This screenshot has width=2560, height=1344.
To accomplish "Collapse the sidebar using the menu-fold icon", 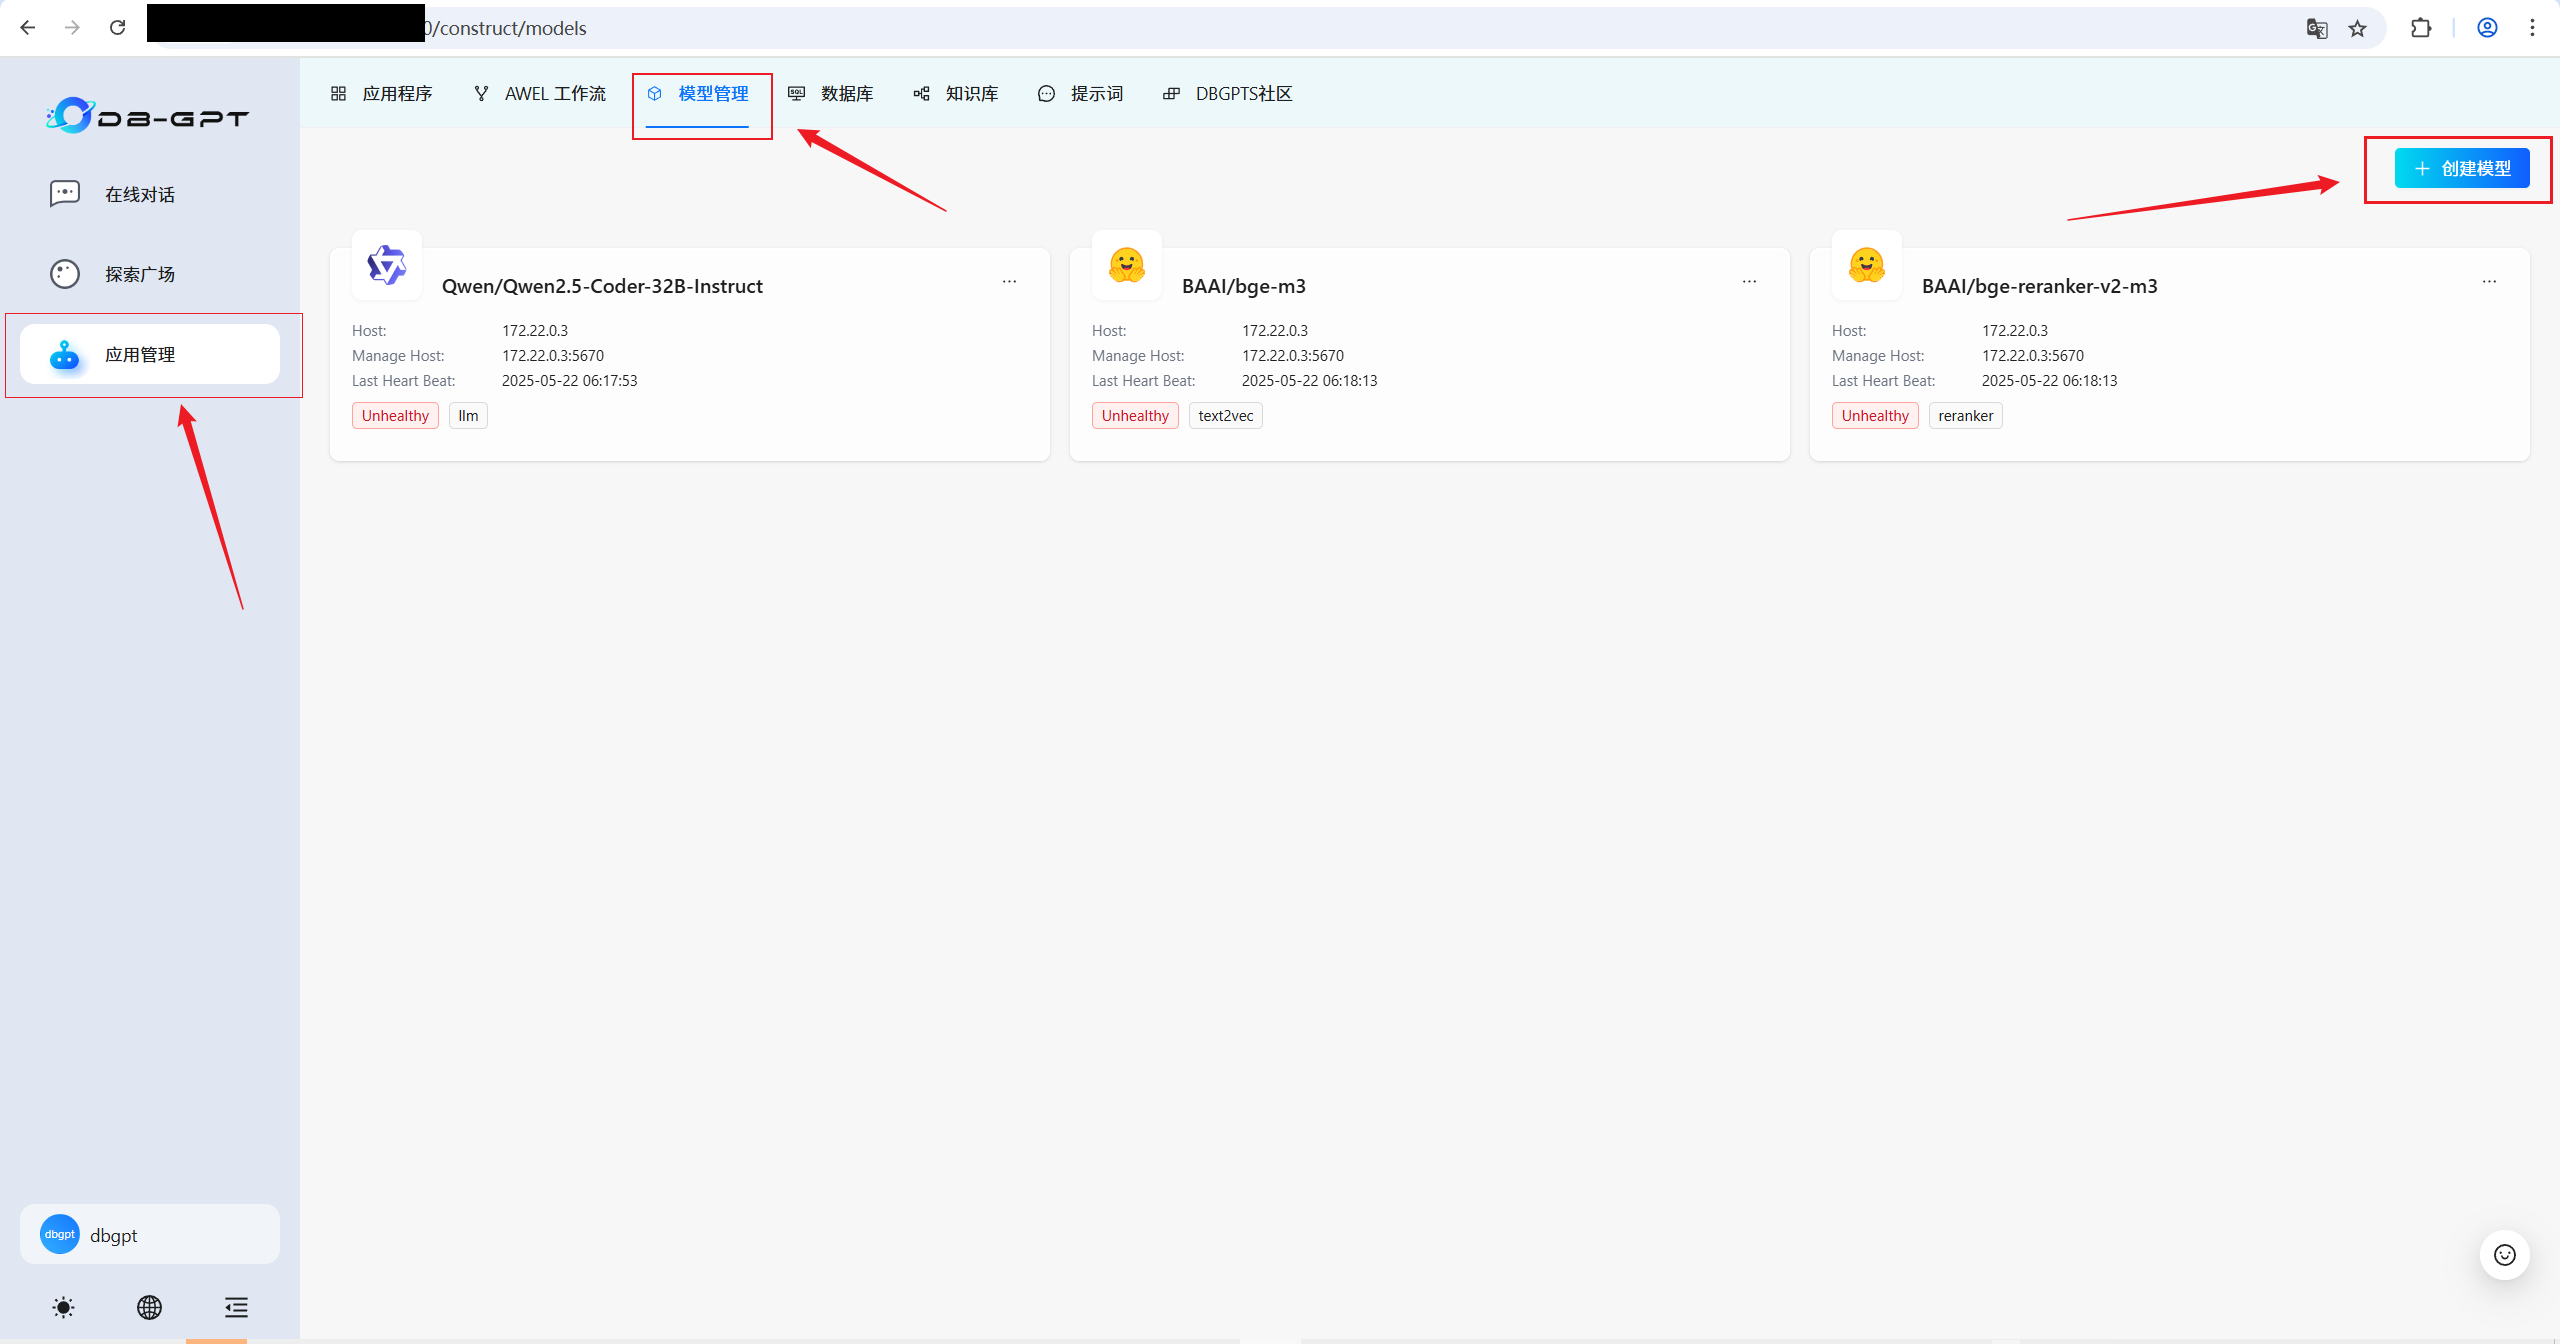I will (x=236, y=1307).
